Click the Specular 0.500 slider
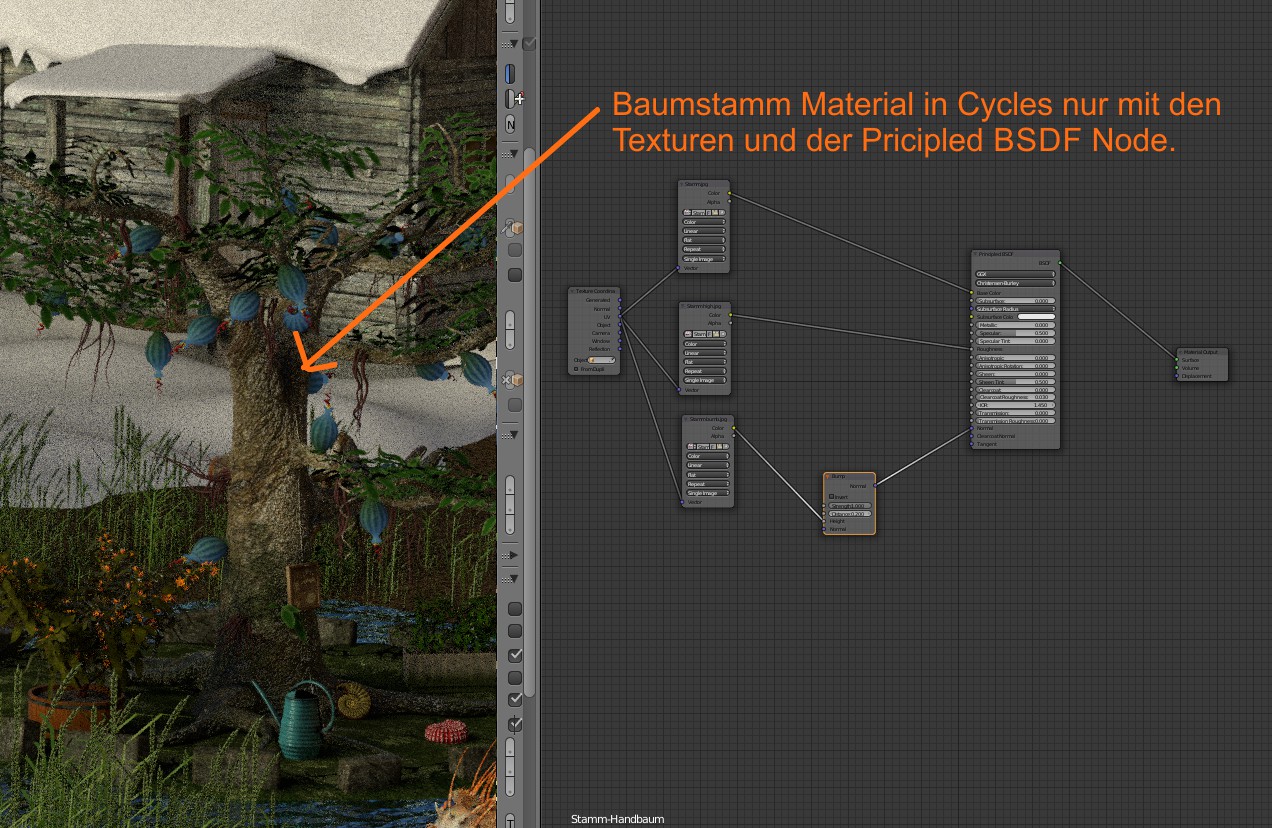The height and width of the screenshot is (828, 1272). coord(1015,333)
